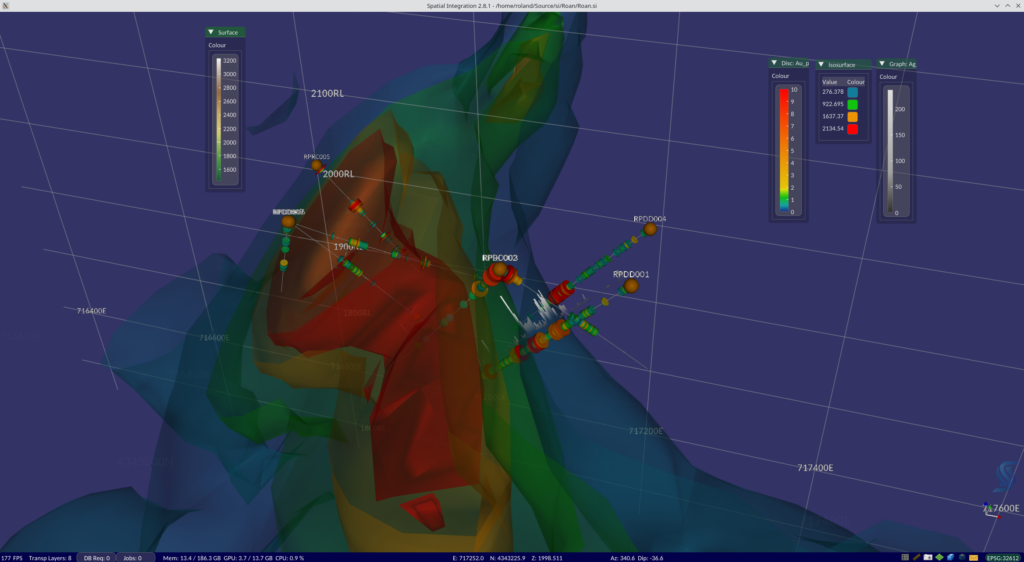The height and width of the screenshot is (562, 1024).
Task: Click the RPDD001 drillhole label
Action: click(631, 274)
